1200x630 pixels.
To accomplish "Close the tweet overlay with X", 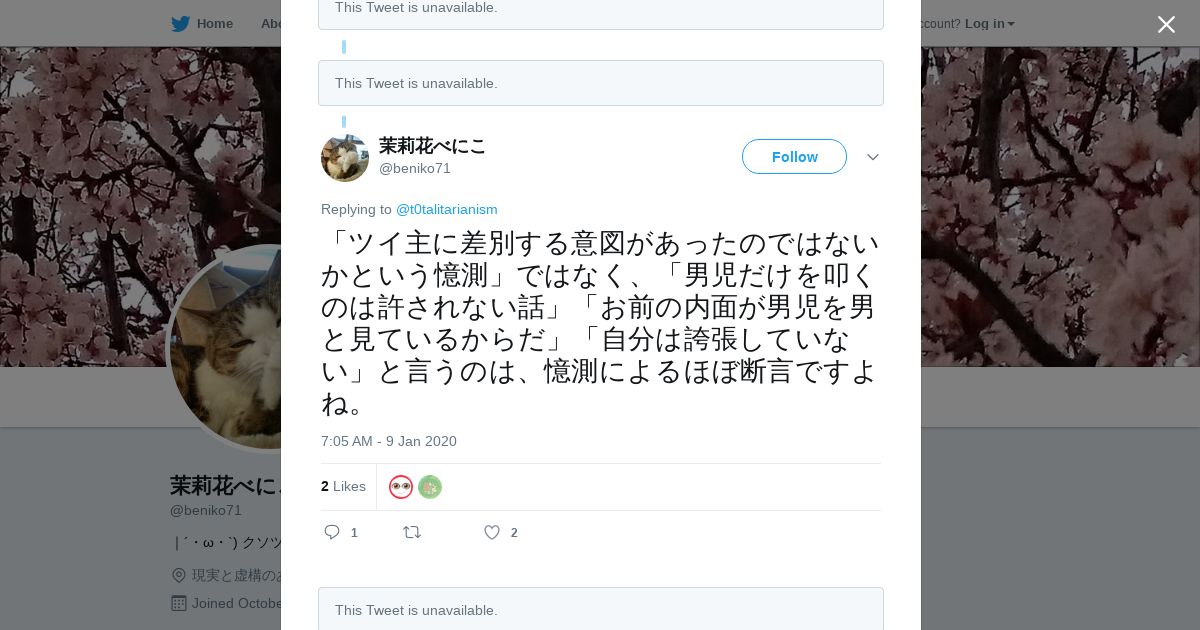I will (1166, 24).
